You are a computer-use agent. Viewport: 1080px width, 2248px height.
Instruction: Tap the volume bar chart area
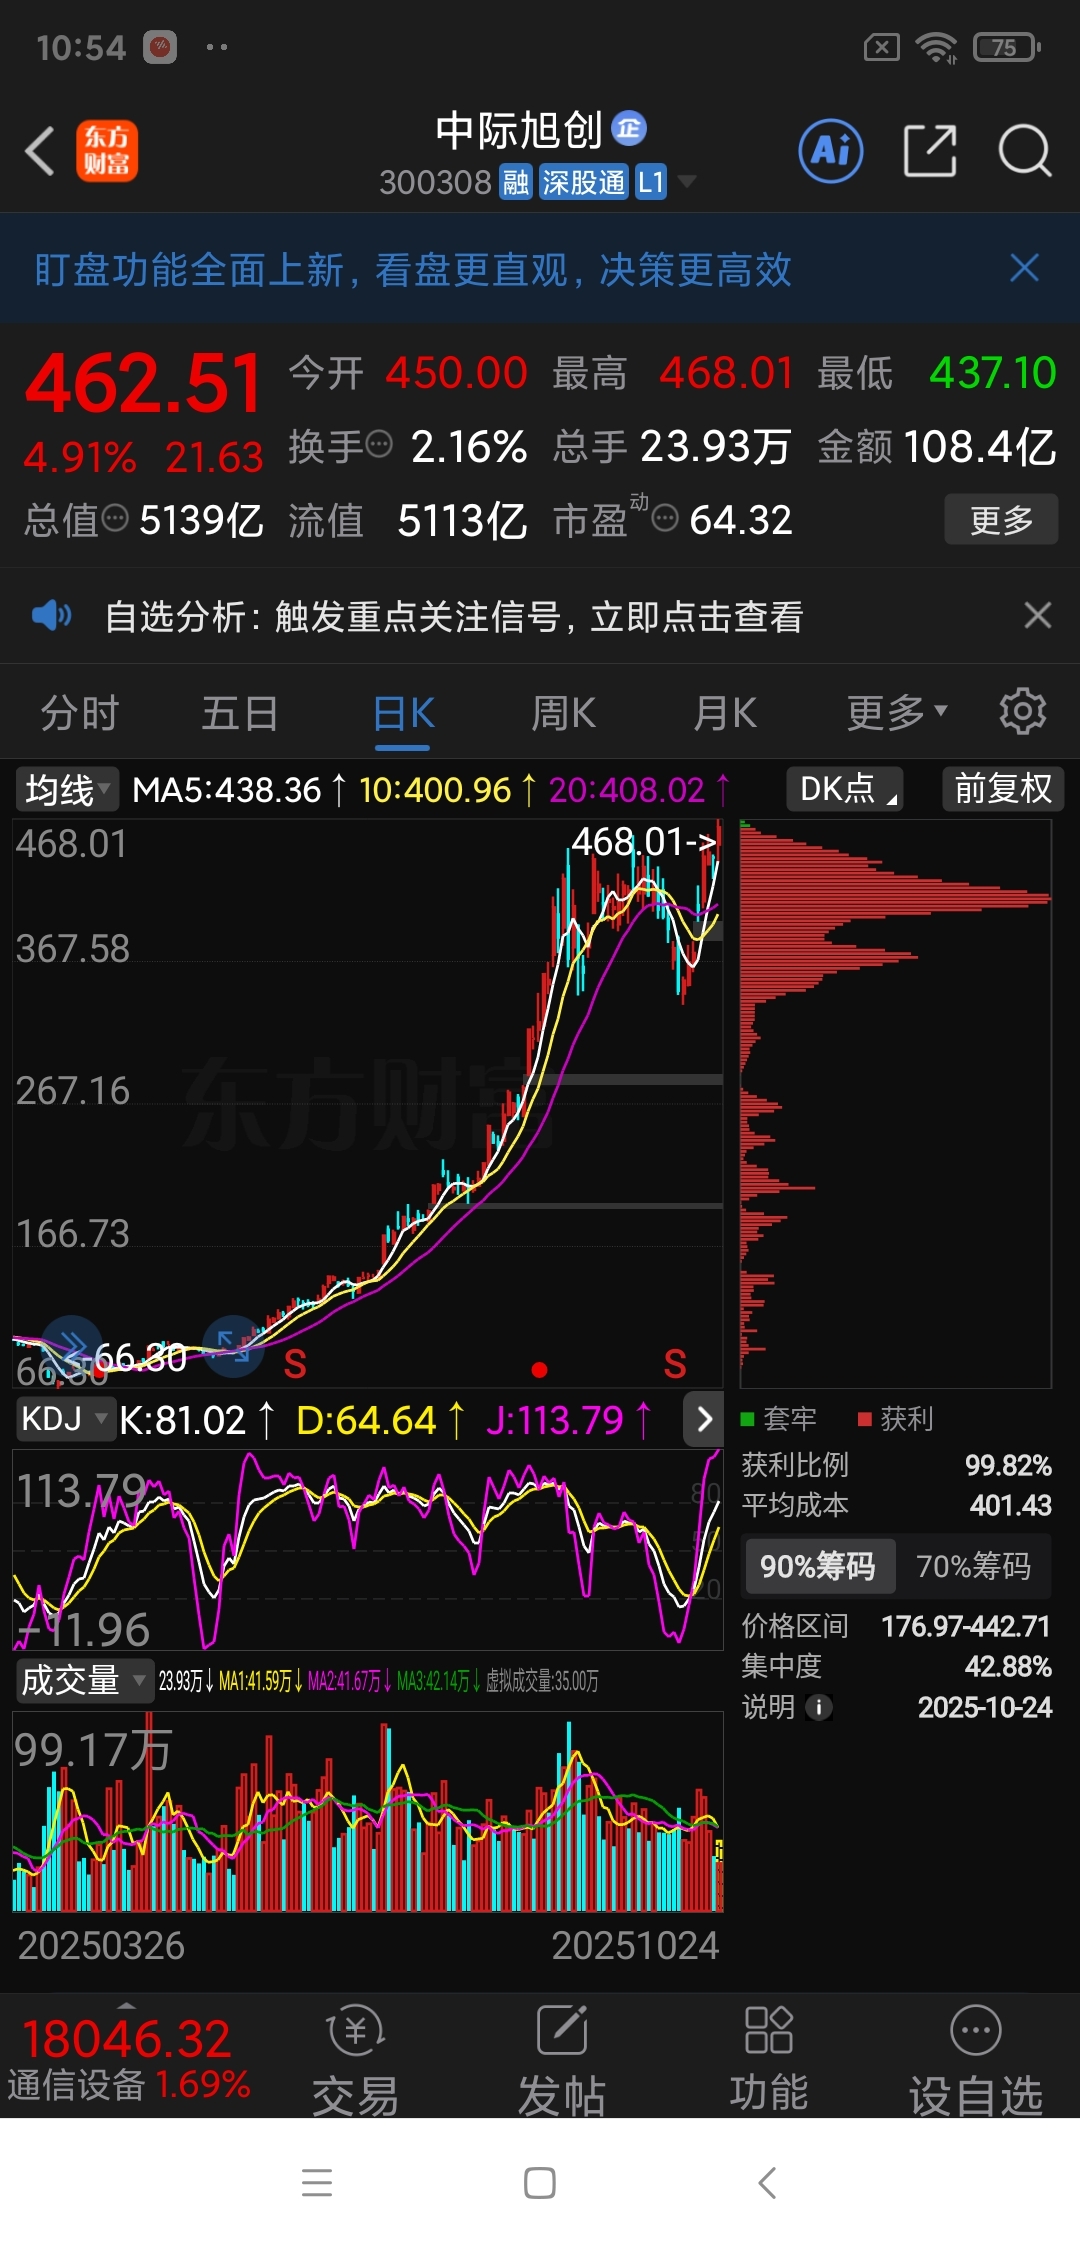[367, 1812]
